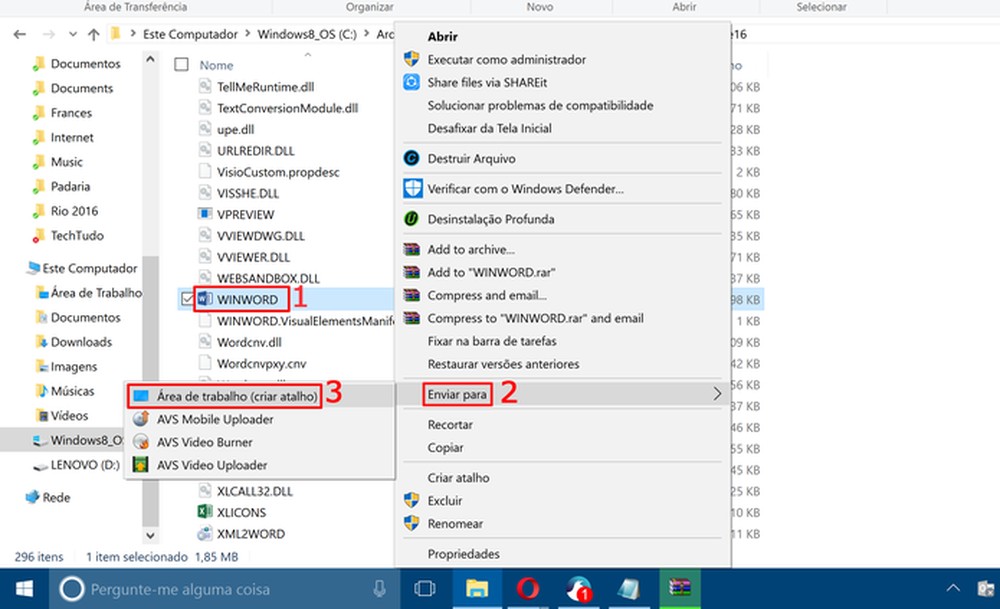Expand the Enviar para submenu arrow
Screen dimensions: 1000x609
[717, 394]
